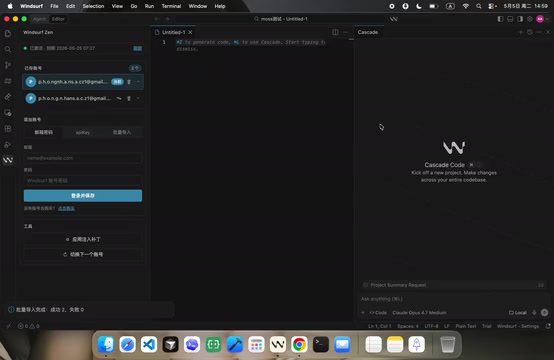This screenshot has height=360, width=554.
Task: Click the email input name@example.com field
Action: (x=83, y=158)
